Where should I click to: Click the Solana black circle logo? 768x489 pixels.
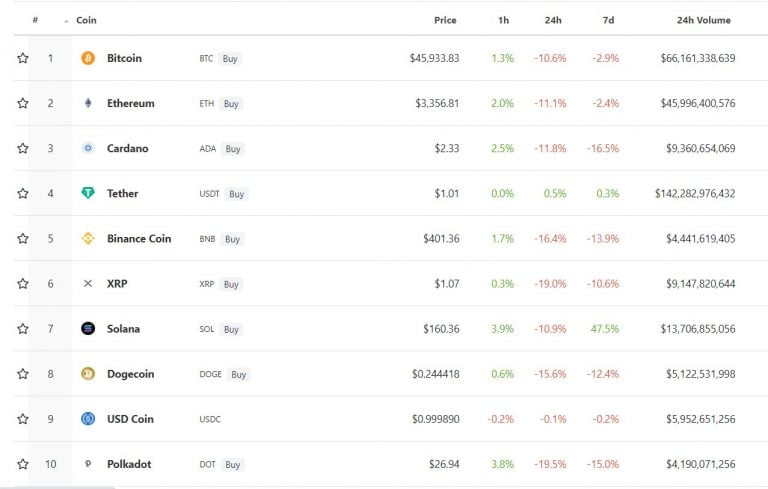pos(88,328)
